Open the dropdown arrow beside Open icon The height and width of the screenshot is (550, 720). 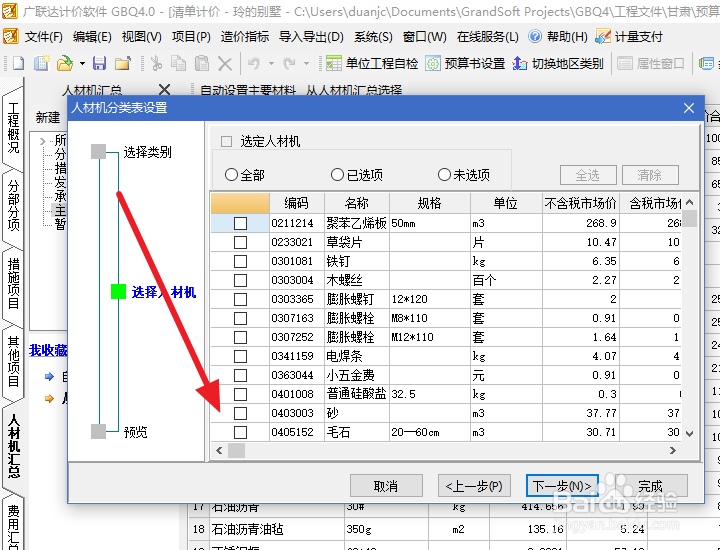(82, 63)
